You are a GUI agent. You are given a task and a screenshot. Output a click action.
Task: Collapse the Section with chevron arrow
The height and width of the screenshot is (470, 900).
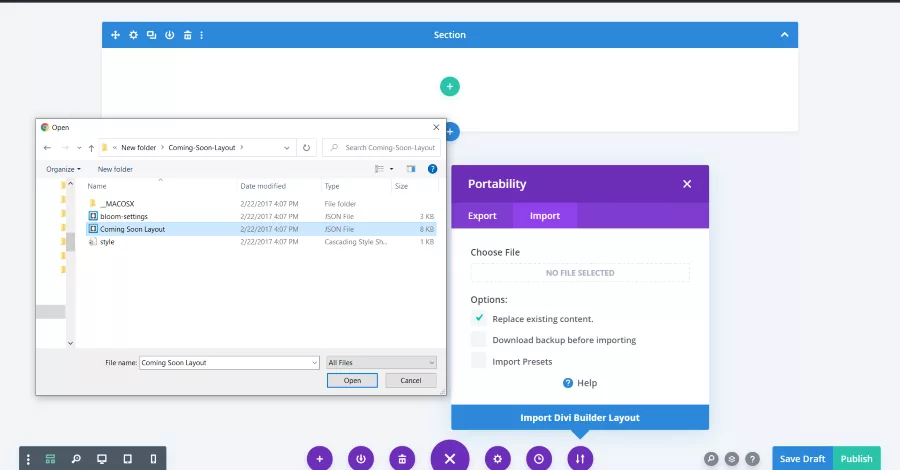(784, 35)
